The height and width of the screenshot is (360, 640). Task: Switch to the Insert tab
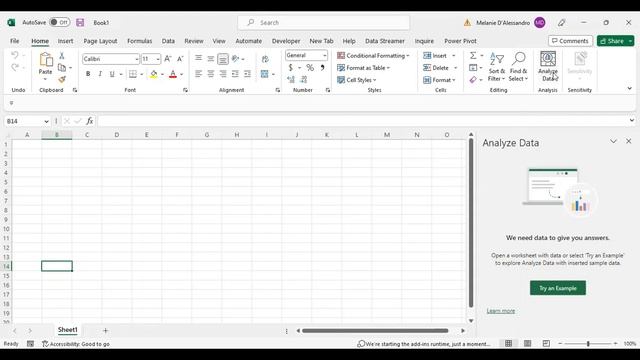click(x=65, y=41)
